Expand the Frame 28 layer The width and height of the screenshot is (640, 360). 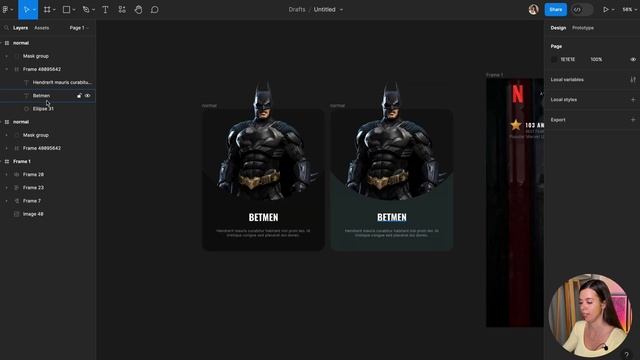click(x=6, y=175)
